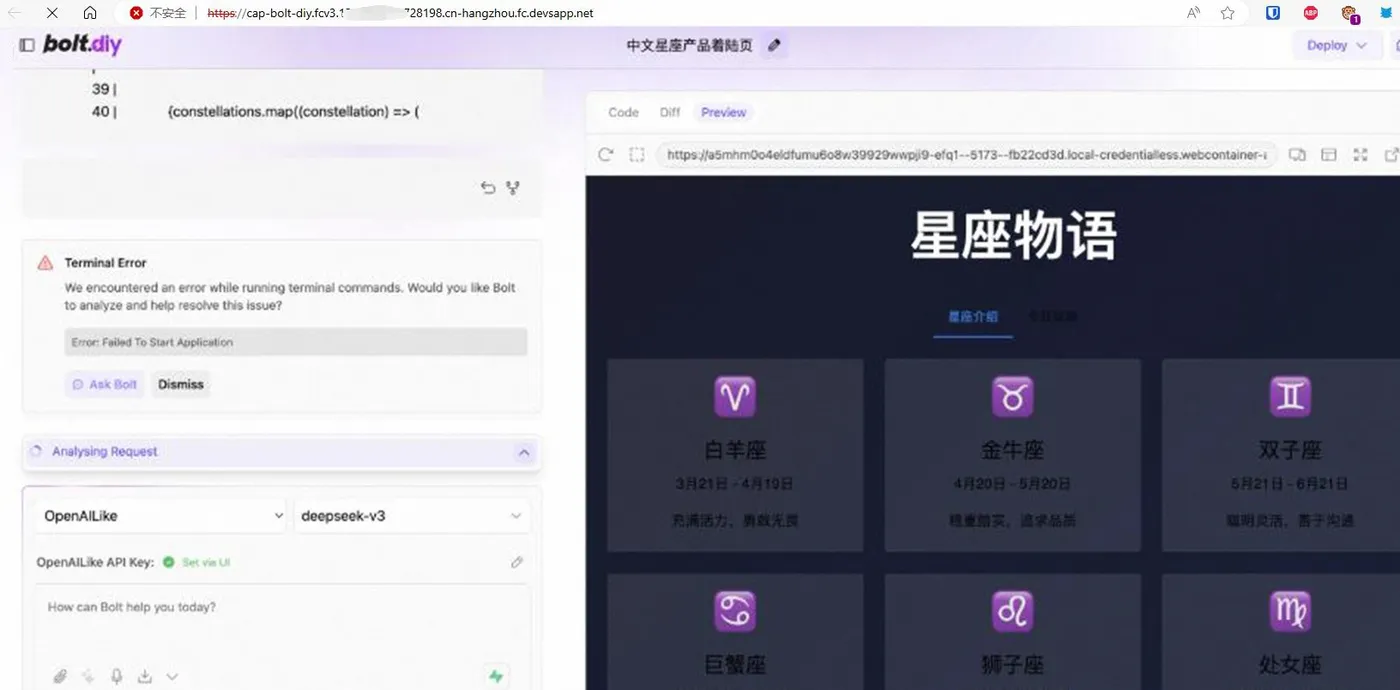Click the 处女座 Virgo card icon

coord(1290,612)
